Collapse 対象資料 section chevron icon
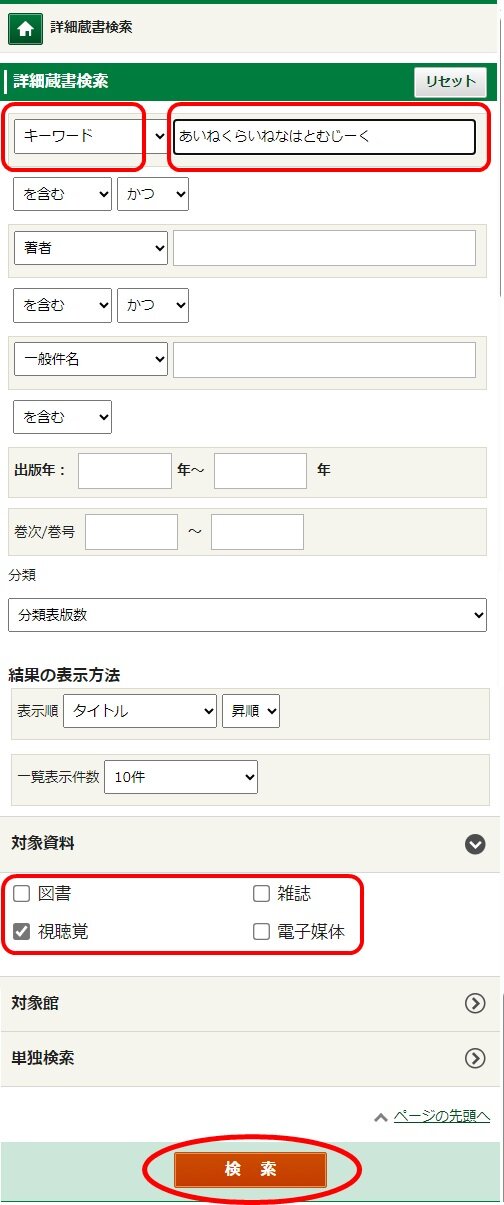Image resolution: width=504 pixels, height=1205 pixels. (x=475, y=844)
